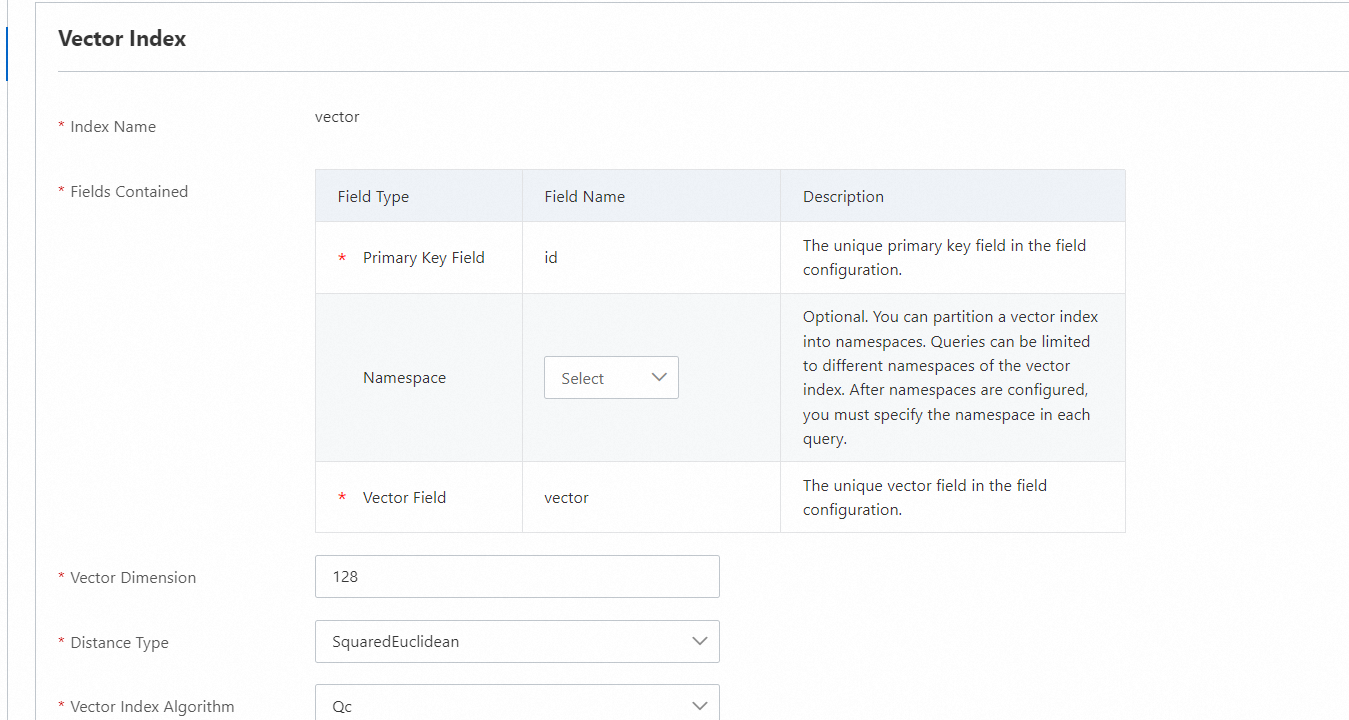Click the namespace description starting with 'Optional'

(950, 378)
